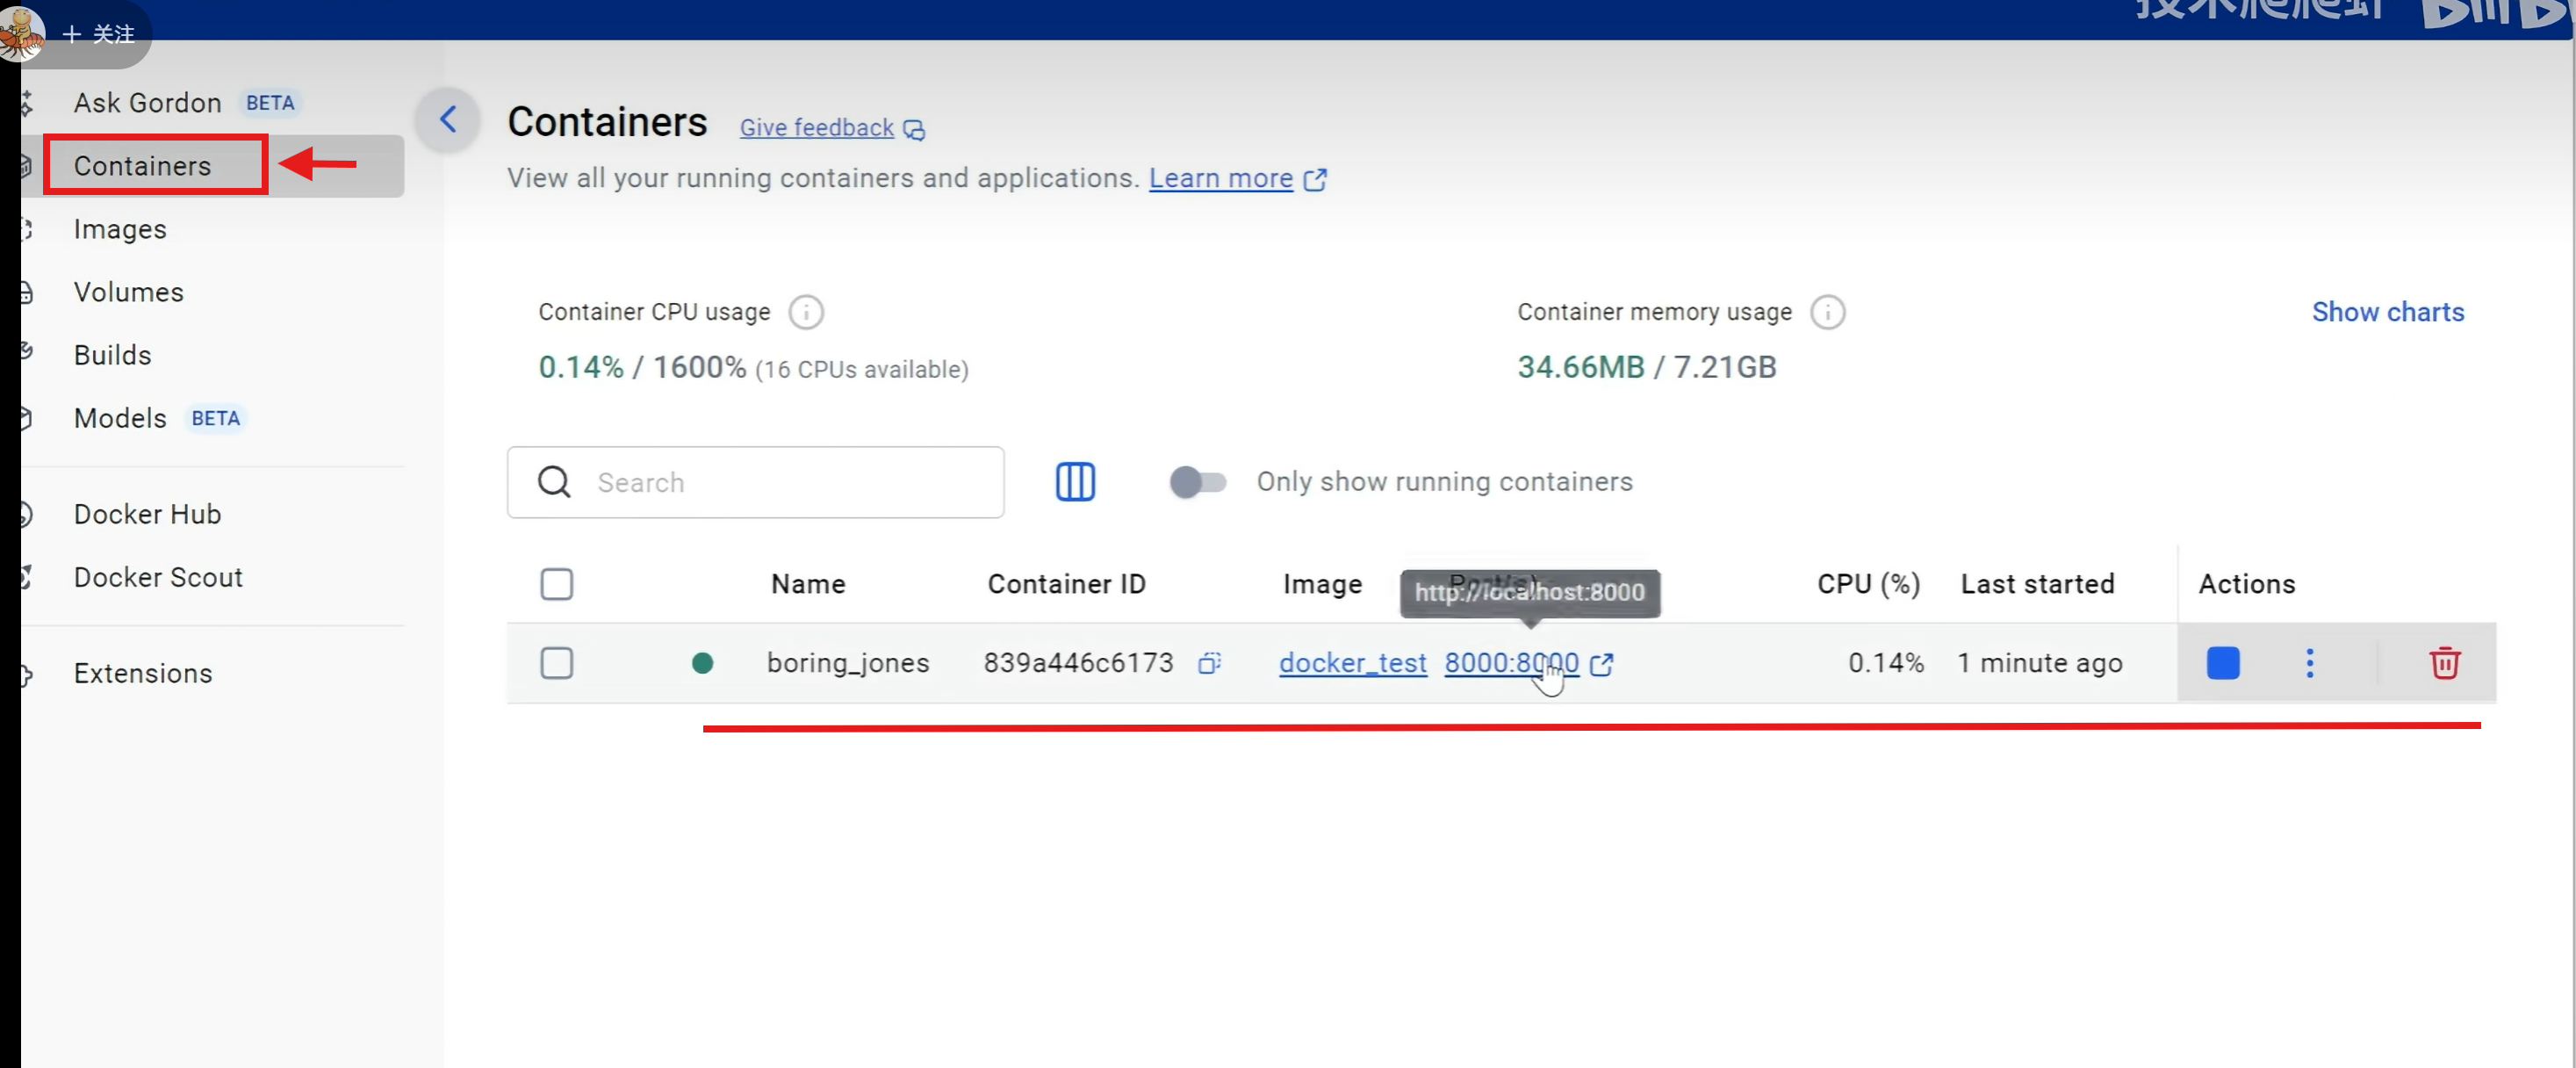This screenshot has width=2576, height=1068.
Task: Click the memory usage info icon
Action: coord(1827,313)
